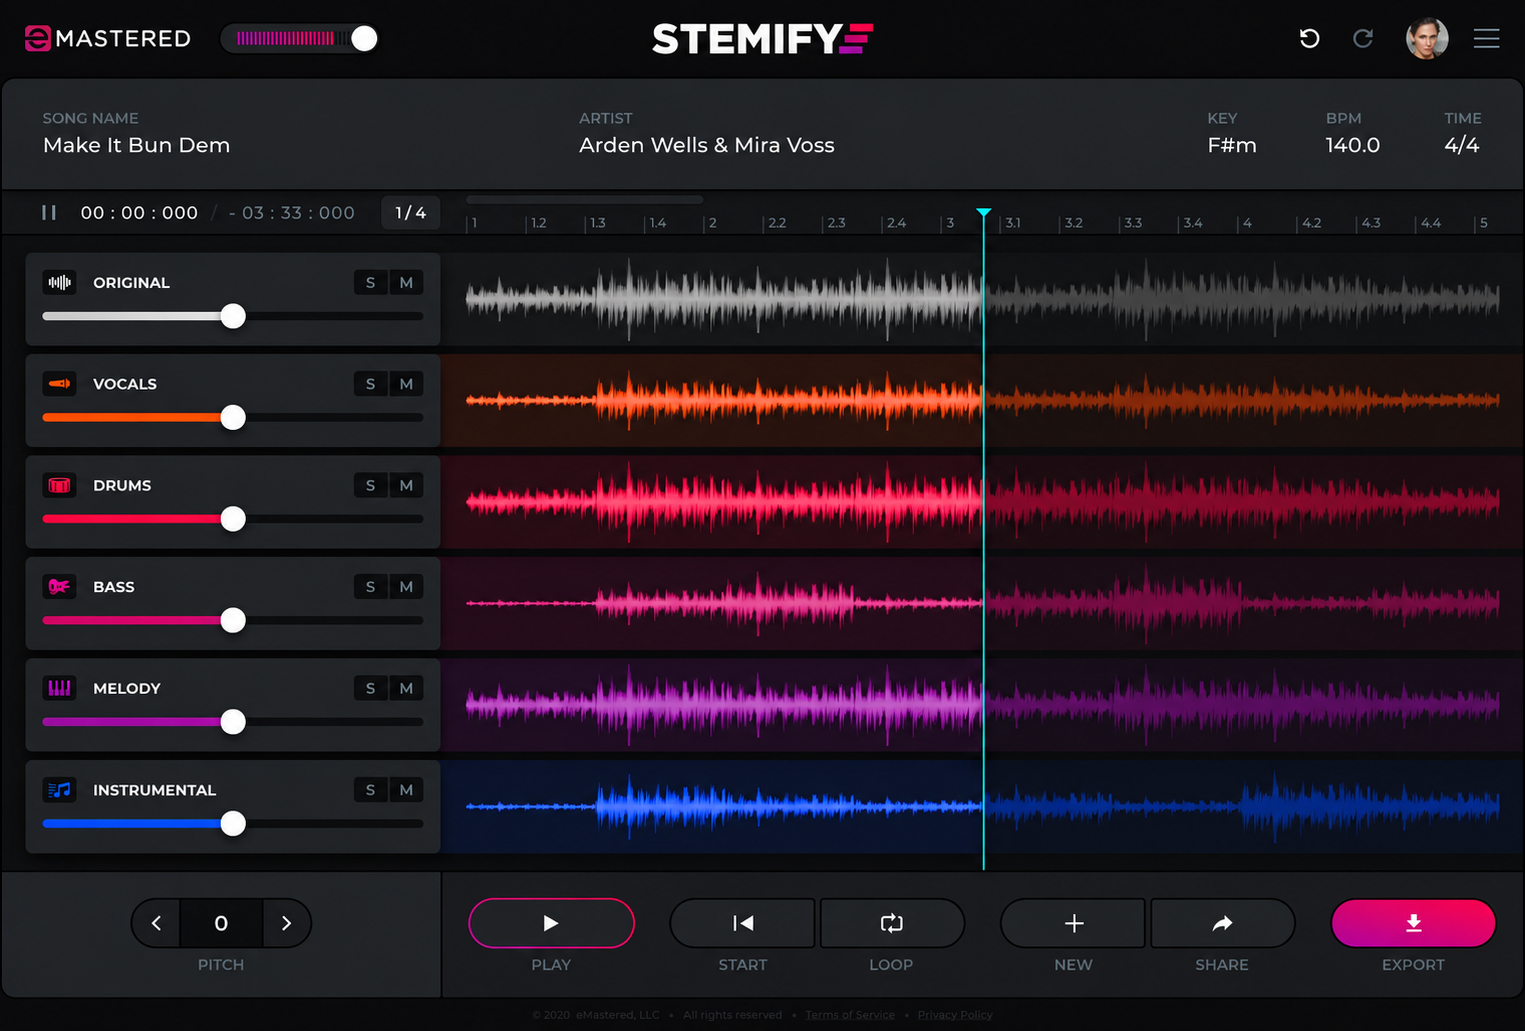Mute the Vocals track

406,384
